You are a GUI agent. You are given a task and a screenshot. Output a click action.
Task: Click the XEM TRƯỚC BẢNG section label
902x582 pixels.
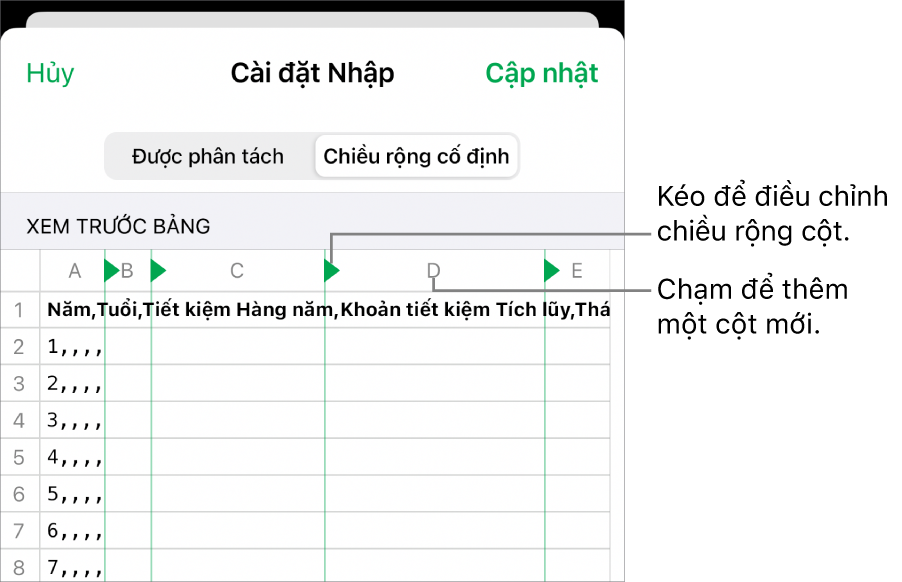click(x=118, y=226)
